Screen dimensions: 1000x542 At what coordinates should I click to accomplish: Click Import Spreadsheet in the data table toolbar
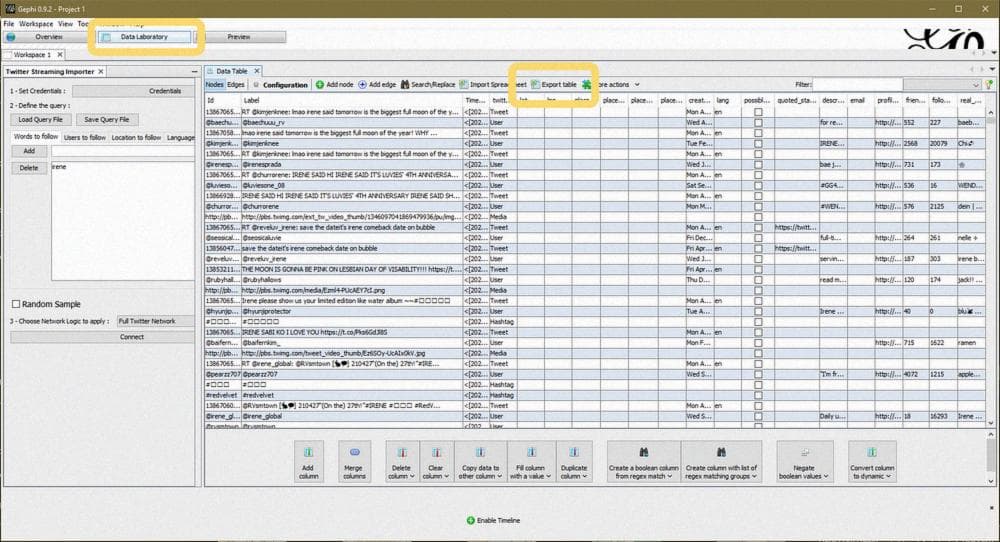[x=492, y=84]
